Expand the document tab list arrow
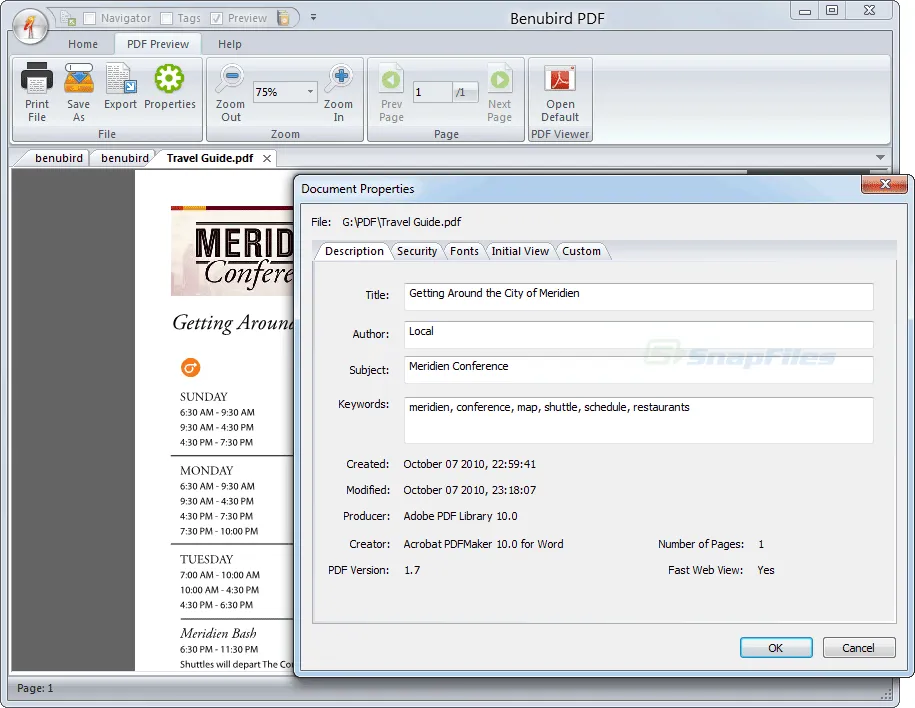Viewport: 915px width, 708px height. point(881,158)
